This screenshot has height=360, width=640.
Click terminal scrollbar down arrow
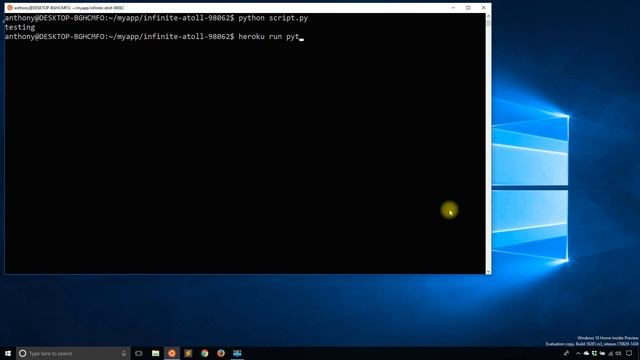[488, 271]
